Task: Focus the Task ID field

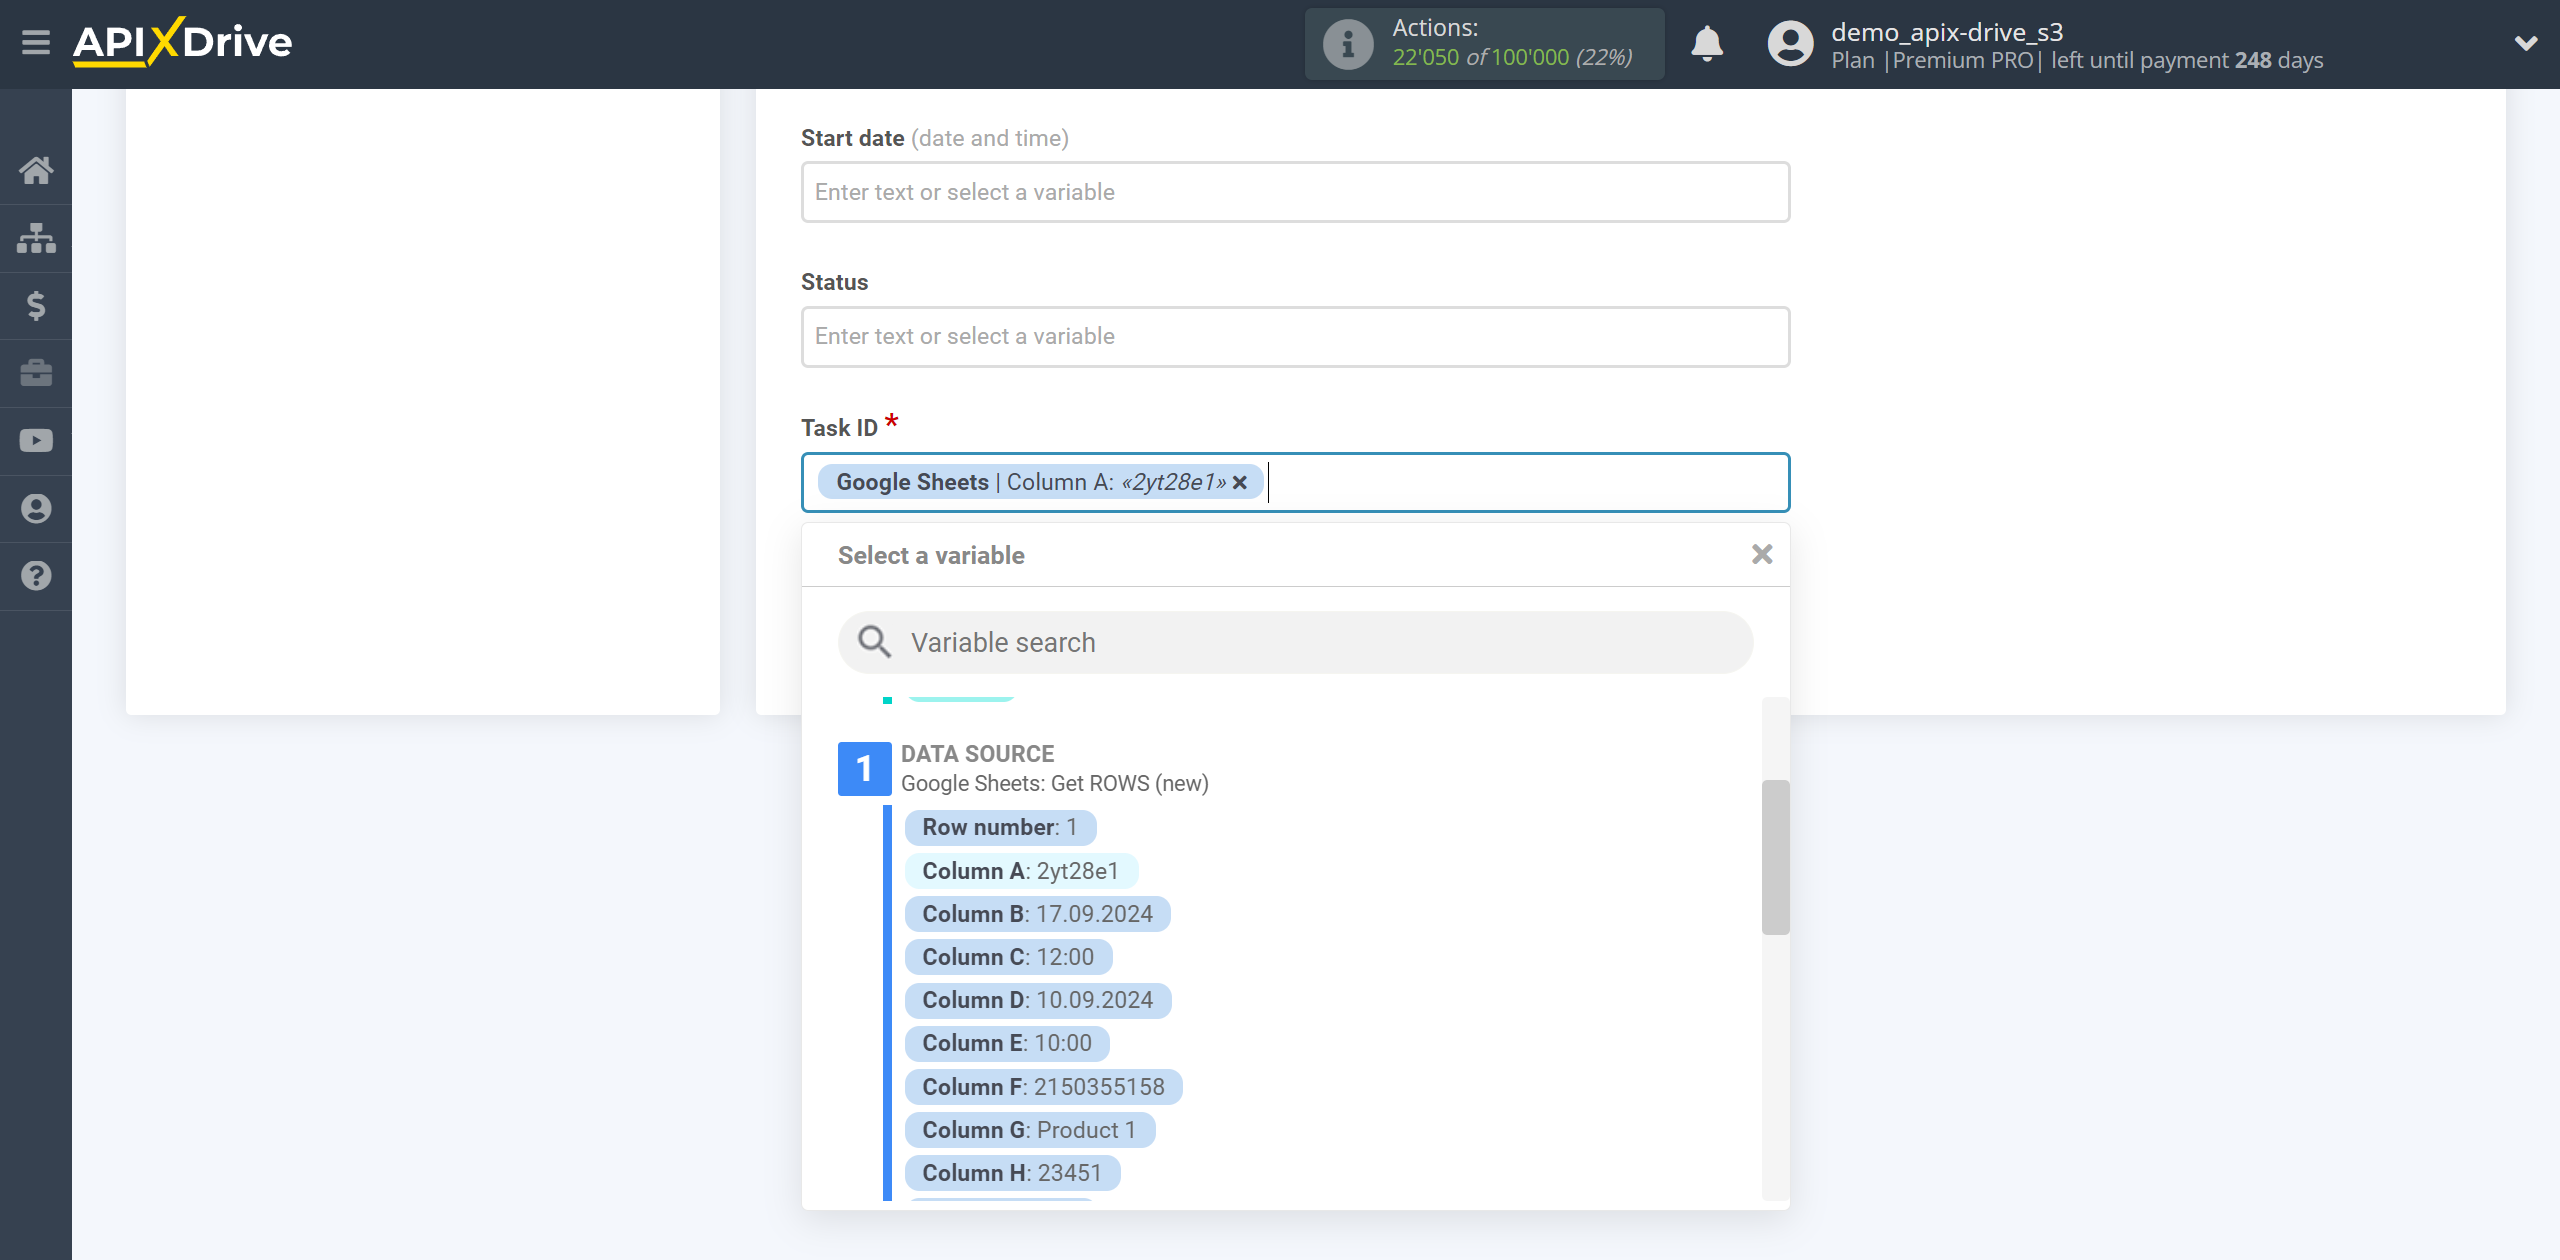Action: pyautogui.click(x=1295, y=483)
